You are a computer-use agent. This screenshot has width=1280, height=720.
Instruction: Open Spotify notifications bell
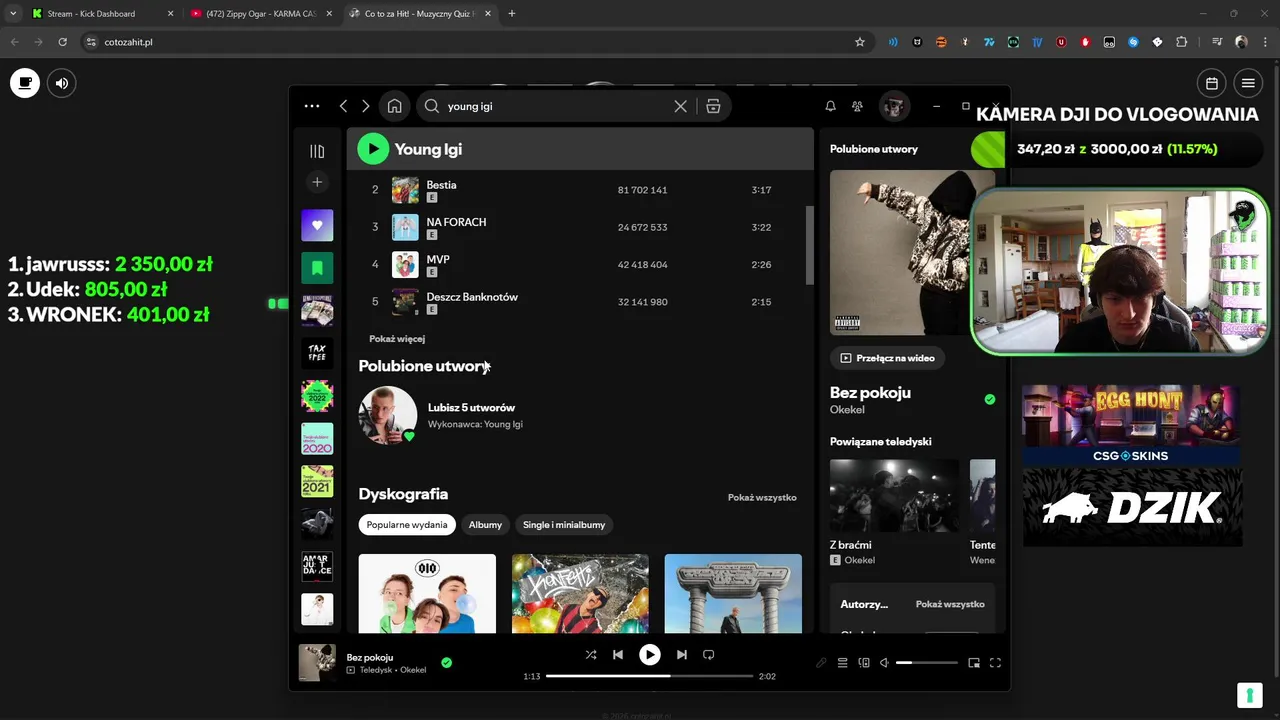[830, 106]
